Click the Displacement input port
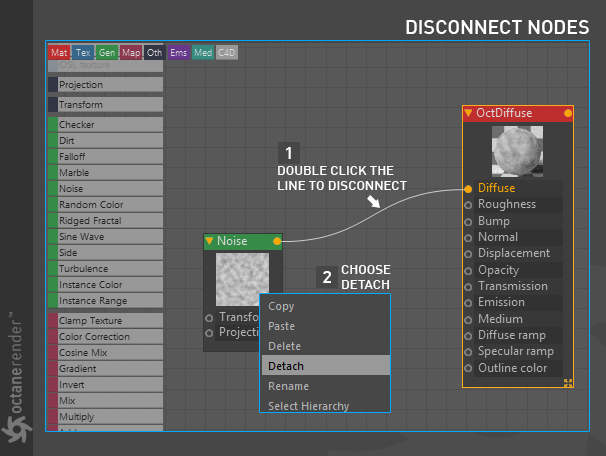The width and height of the screenshot is (606, 456). [468, 254]
